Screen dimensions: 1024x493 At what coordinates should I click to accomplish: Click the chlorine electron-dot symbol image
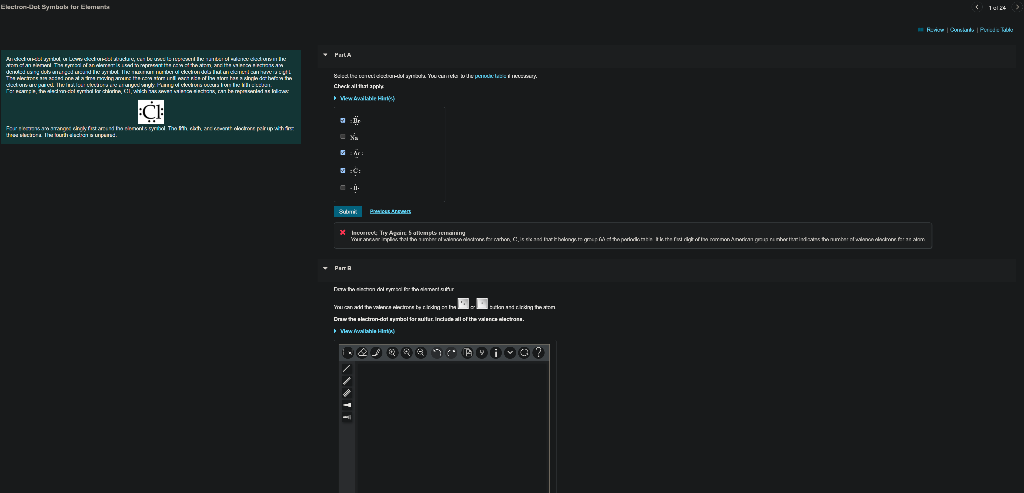151,112
